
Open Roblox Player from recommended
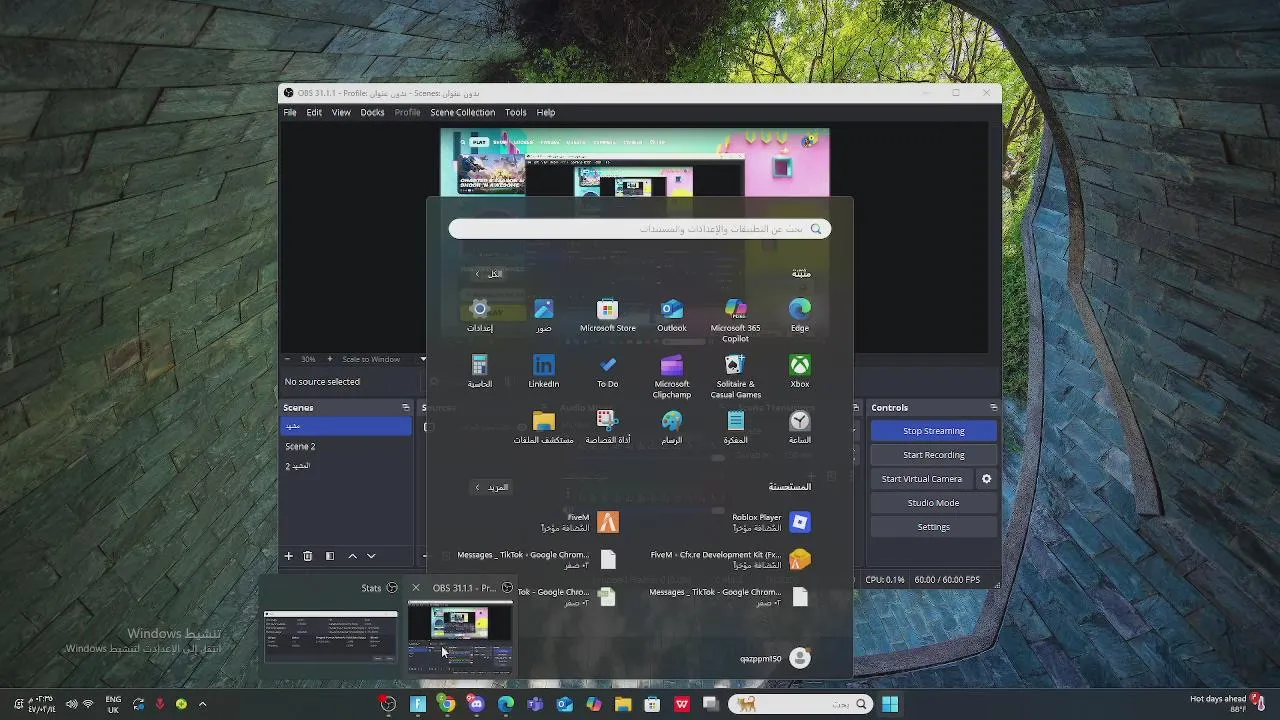coord(770,522)
